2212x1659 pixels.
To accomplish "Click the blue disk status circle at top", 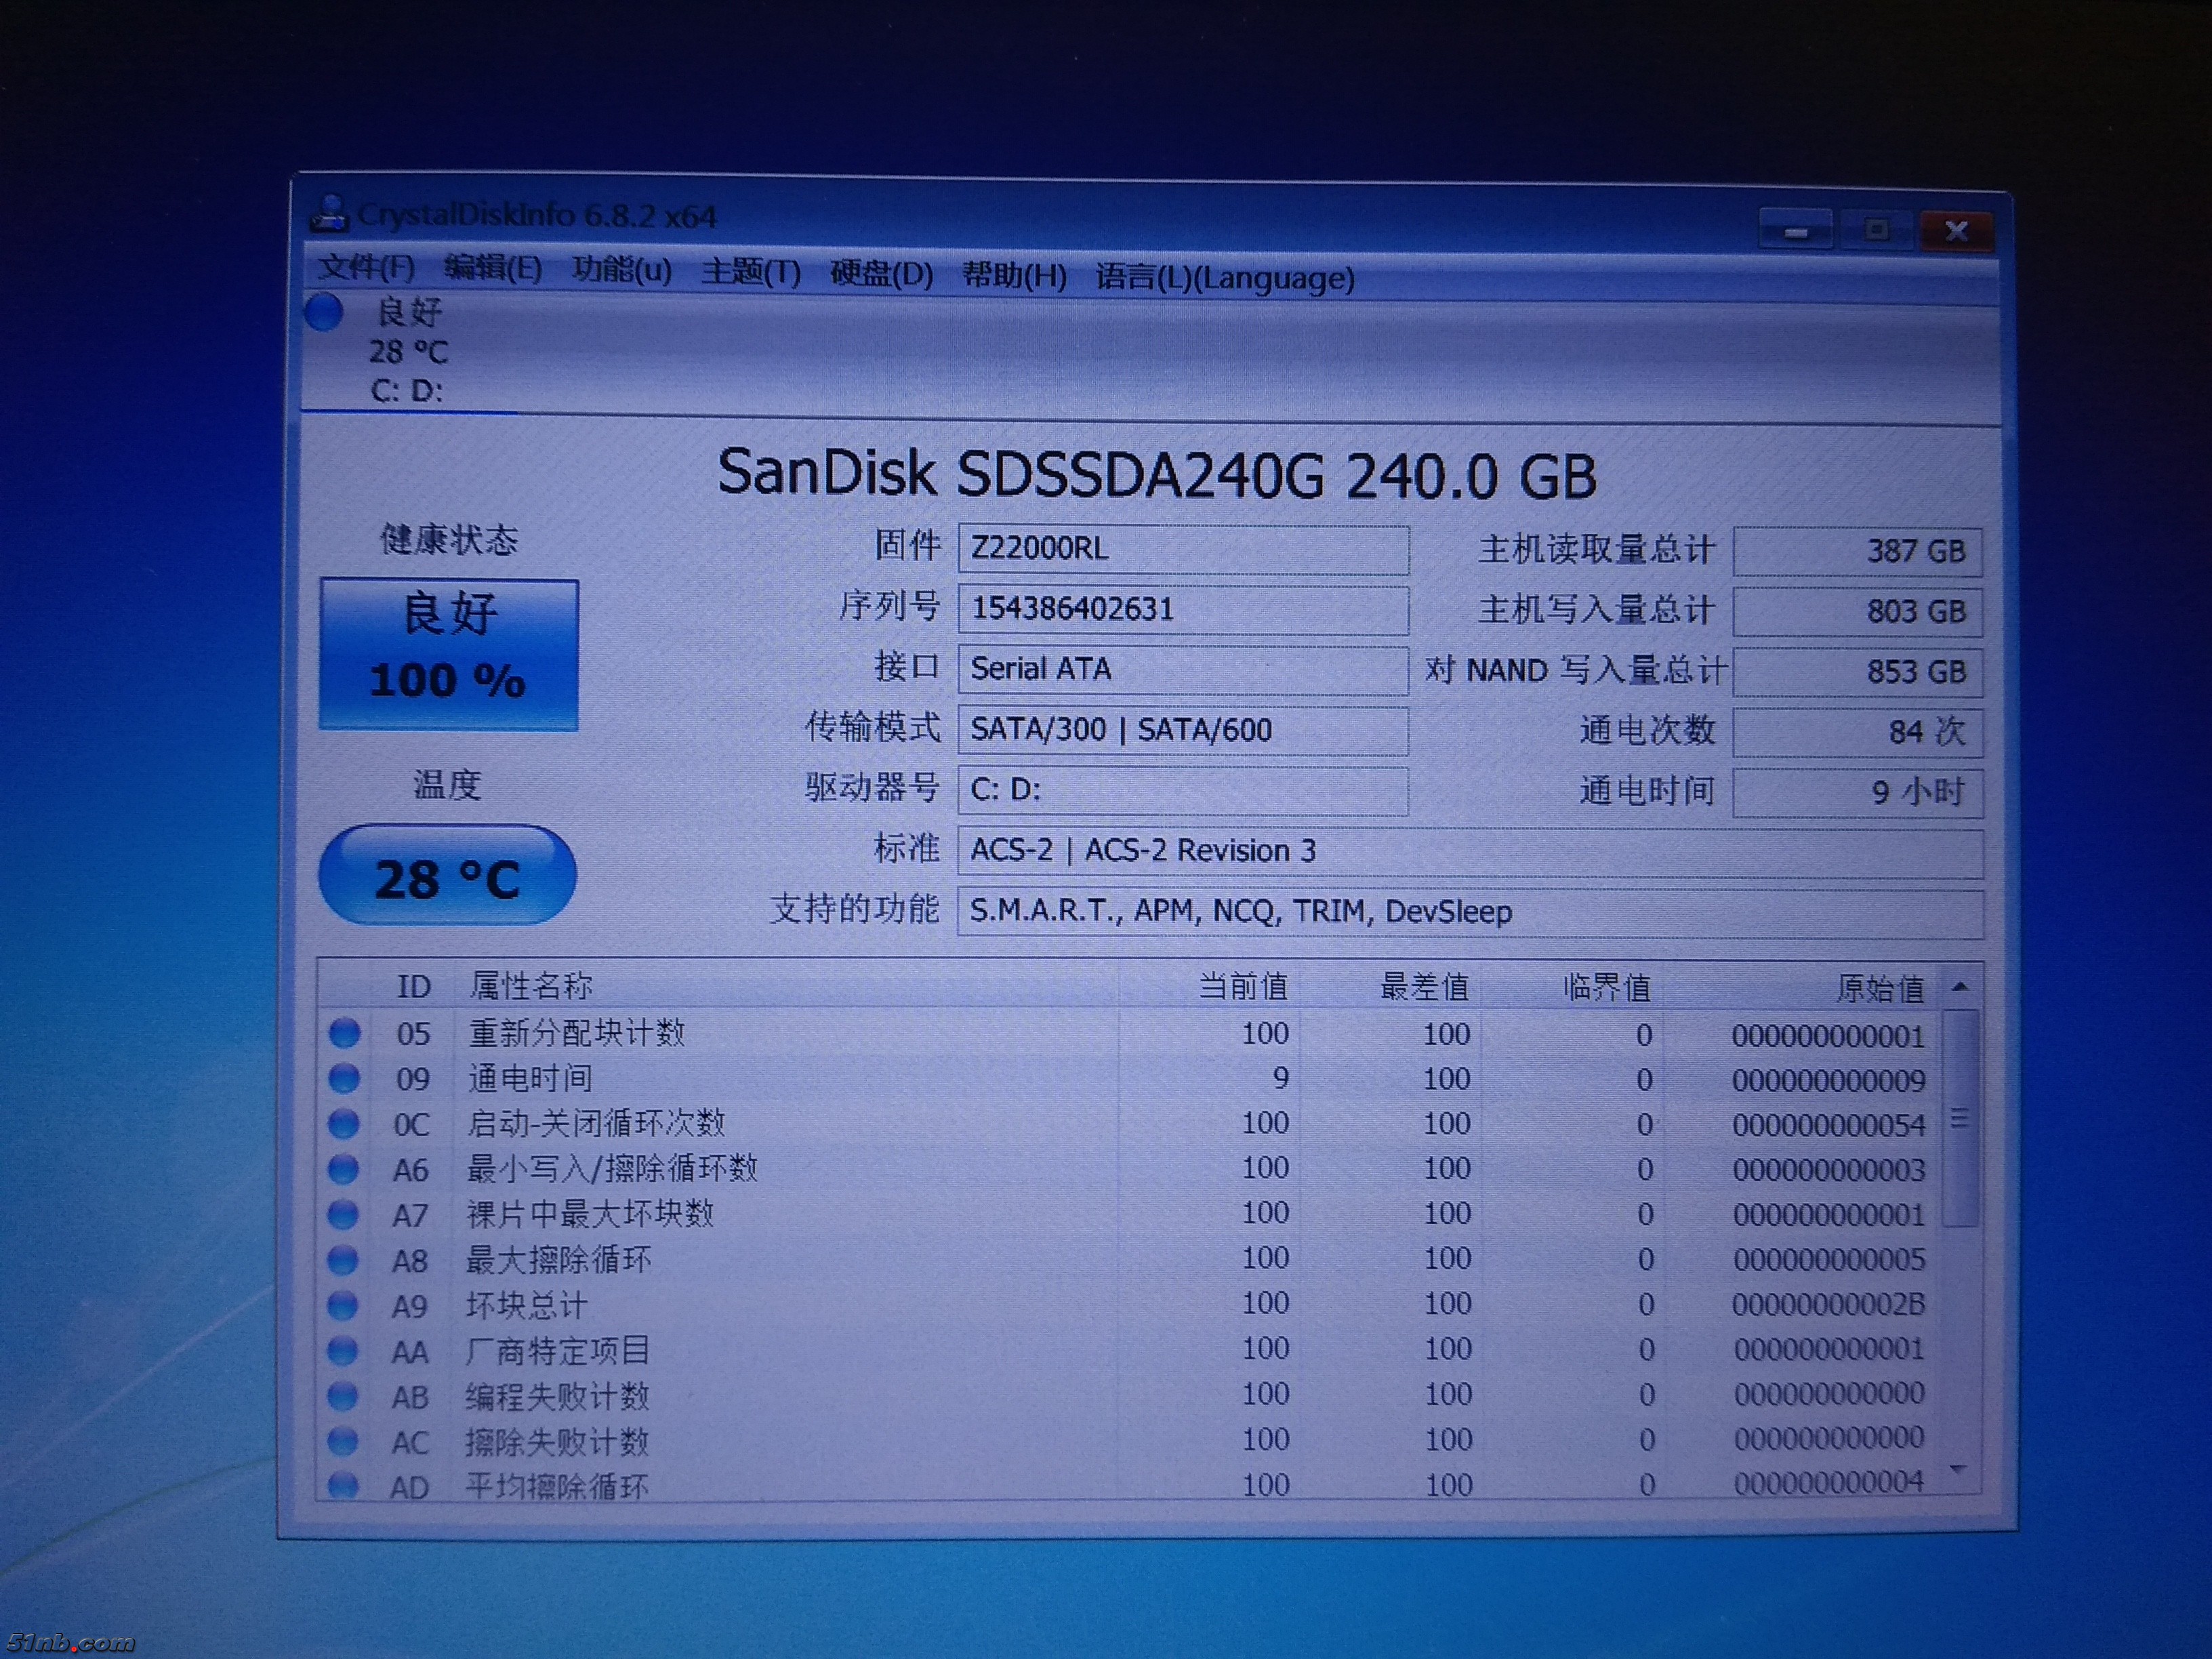I will click(324, 312).
